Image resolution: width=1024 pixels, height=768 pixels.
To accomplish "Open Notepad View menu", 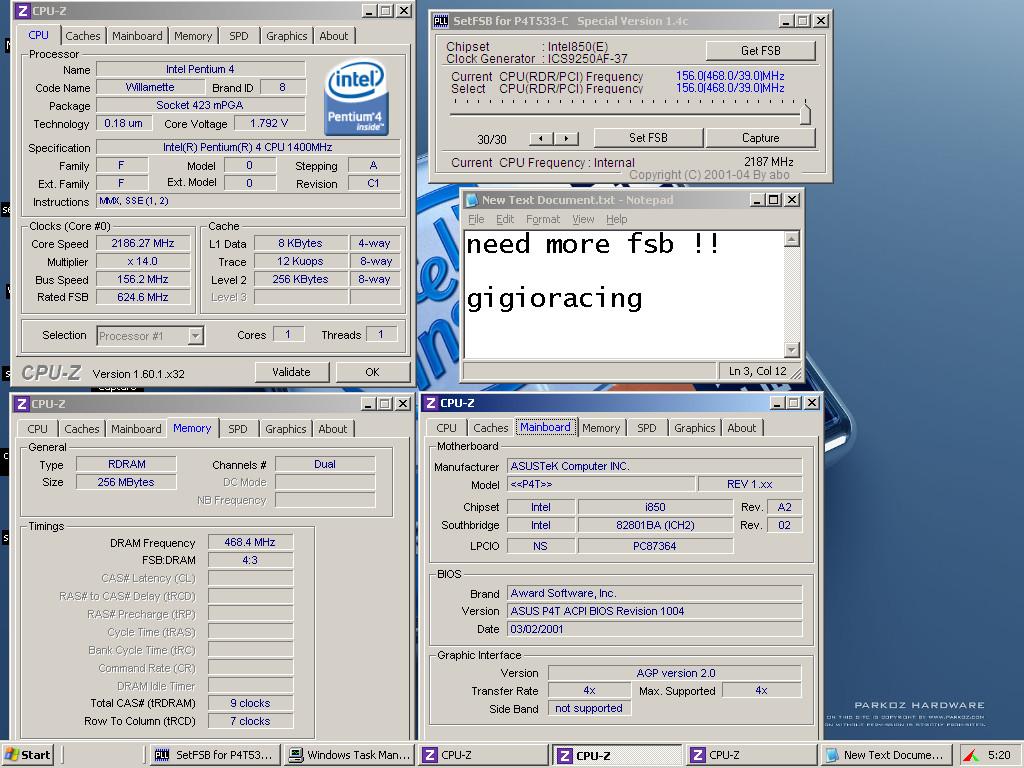I will coord(583,219).
